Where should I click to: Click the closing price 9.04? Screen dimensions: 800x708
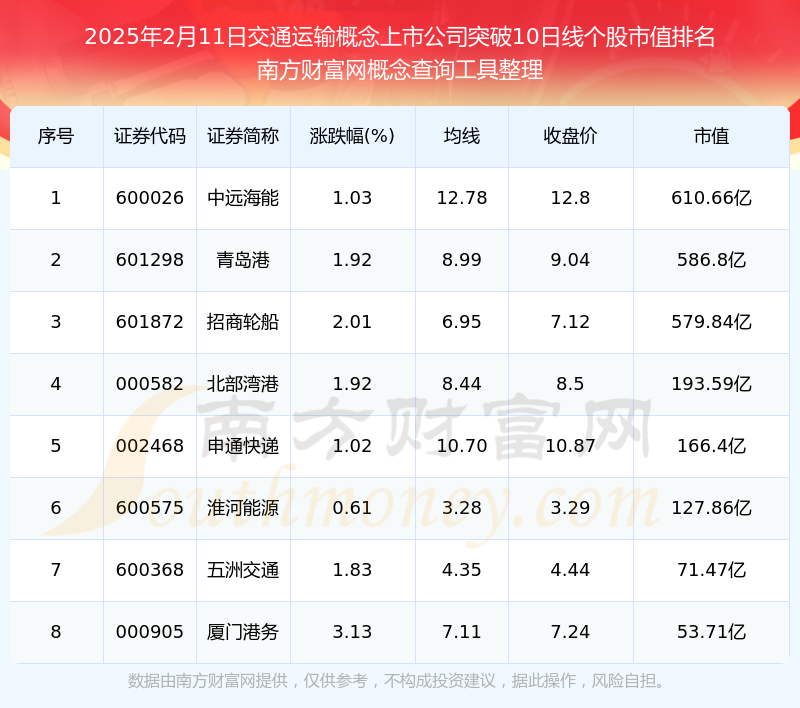coord(570,260)
